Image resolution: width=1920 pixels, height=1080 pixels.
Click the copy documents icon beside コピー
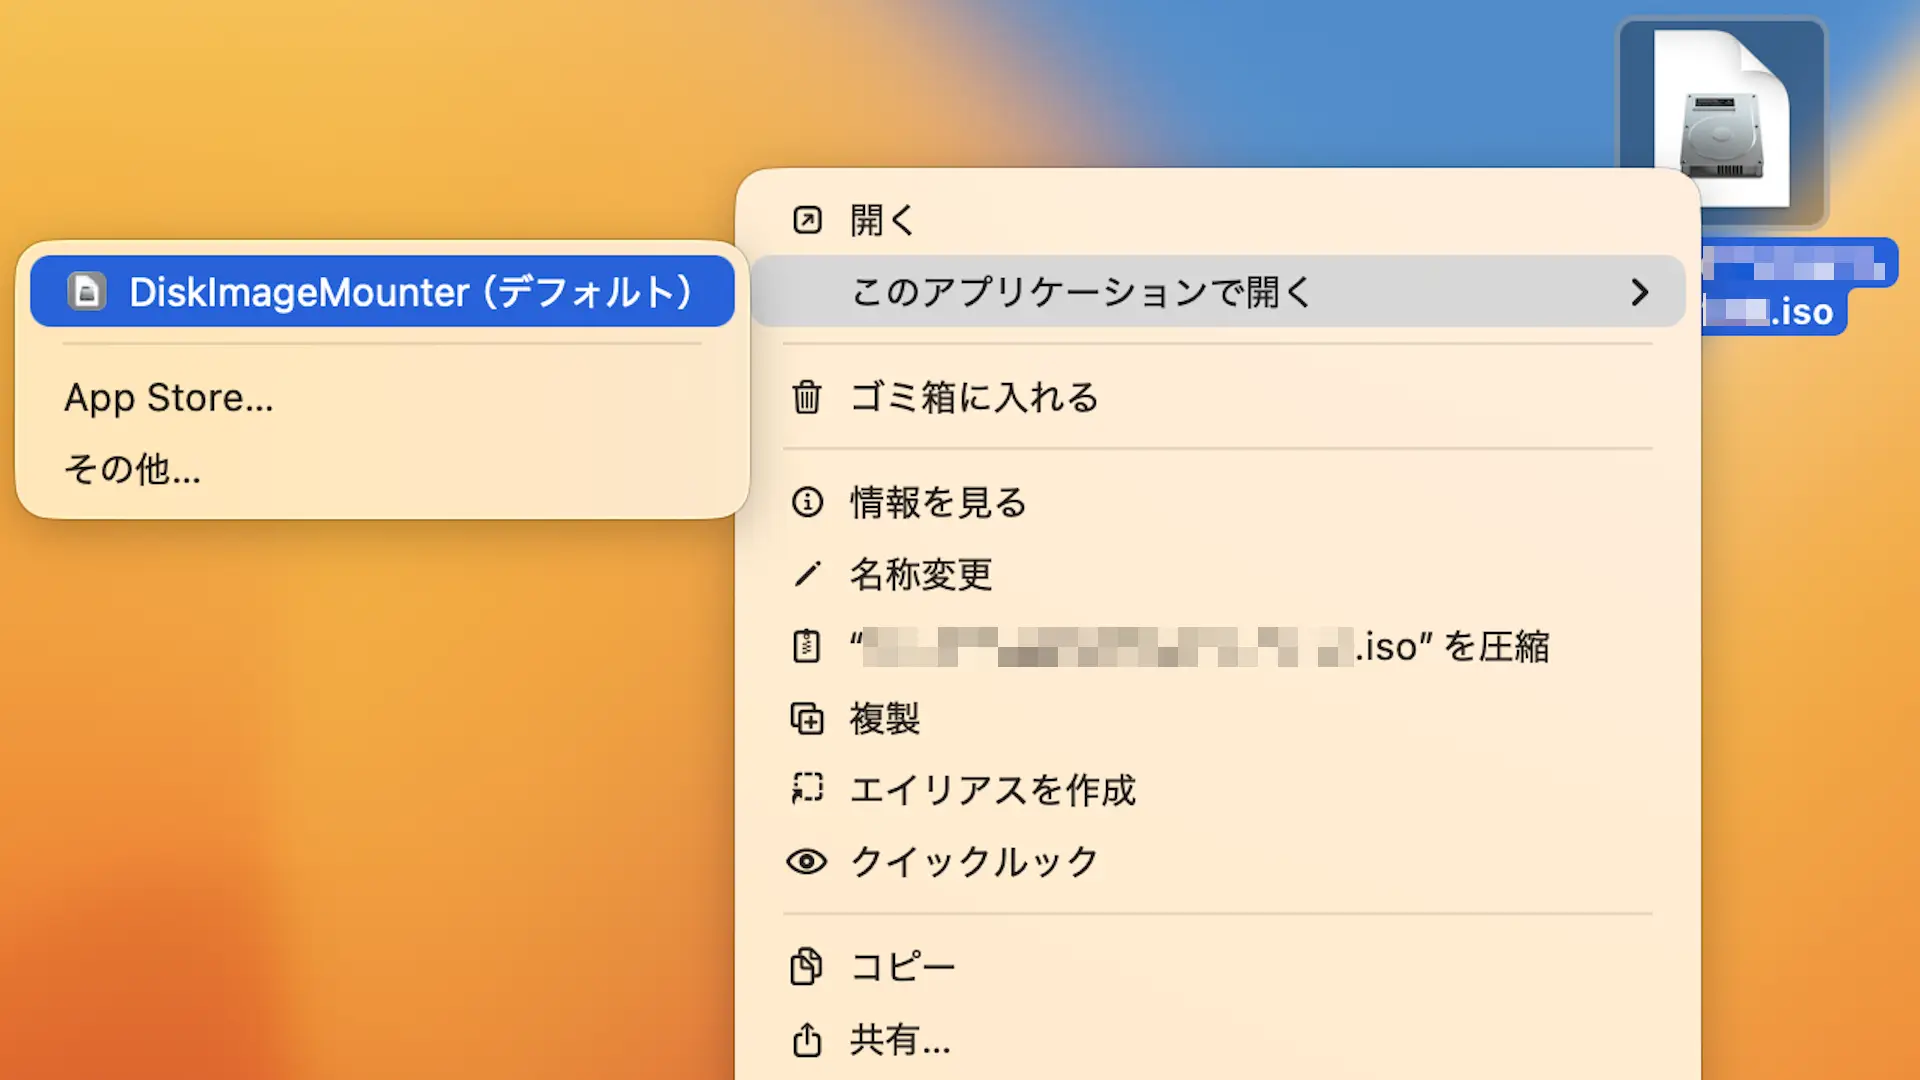pos(807,967)
